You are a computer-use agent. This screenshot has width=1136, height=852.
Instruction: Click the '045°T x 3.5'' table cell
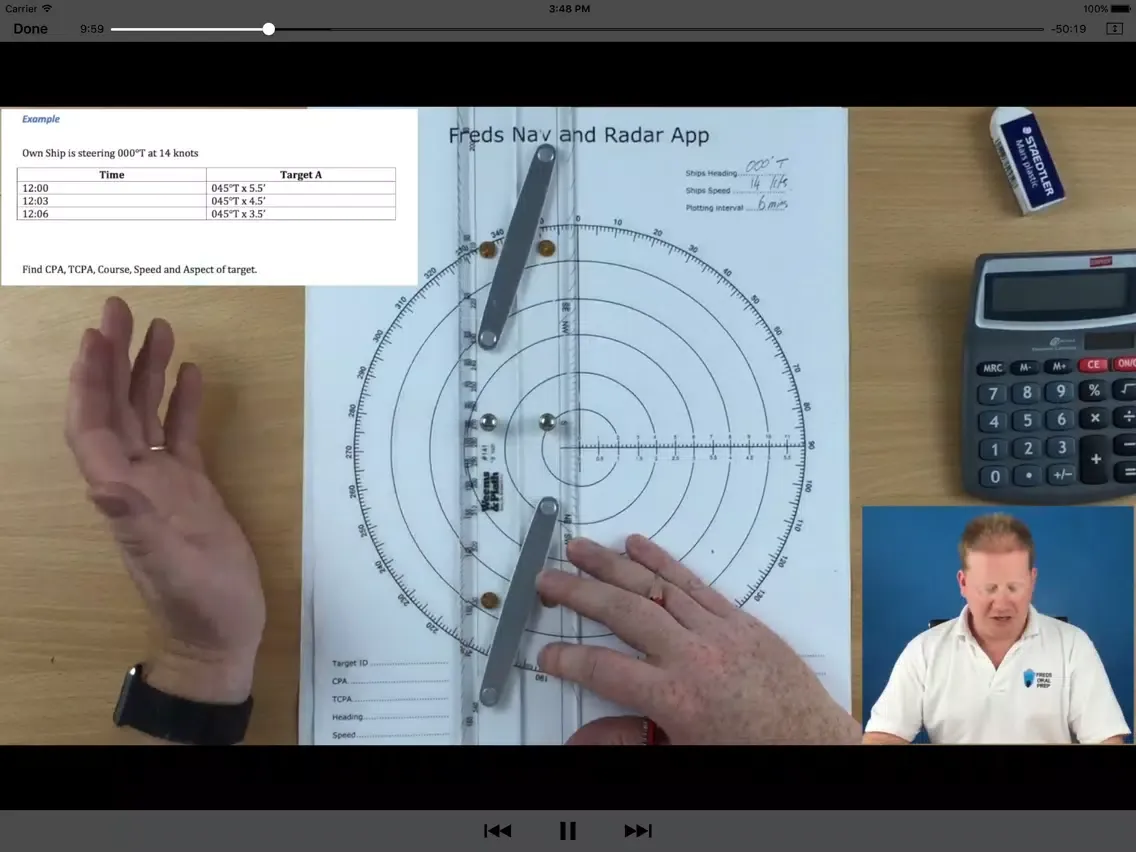coord(301,214)
